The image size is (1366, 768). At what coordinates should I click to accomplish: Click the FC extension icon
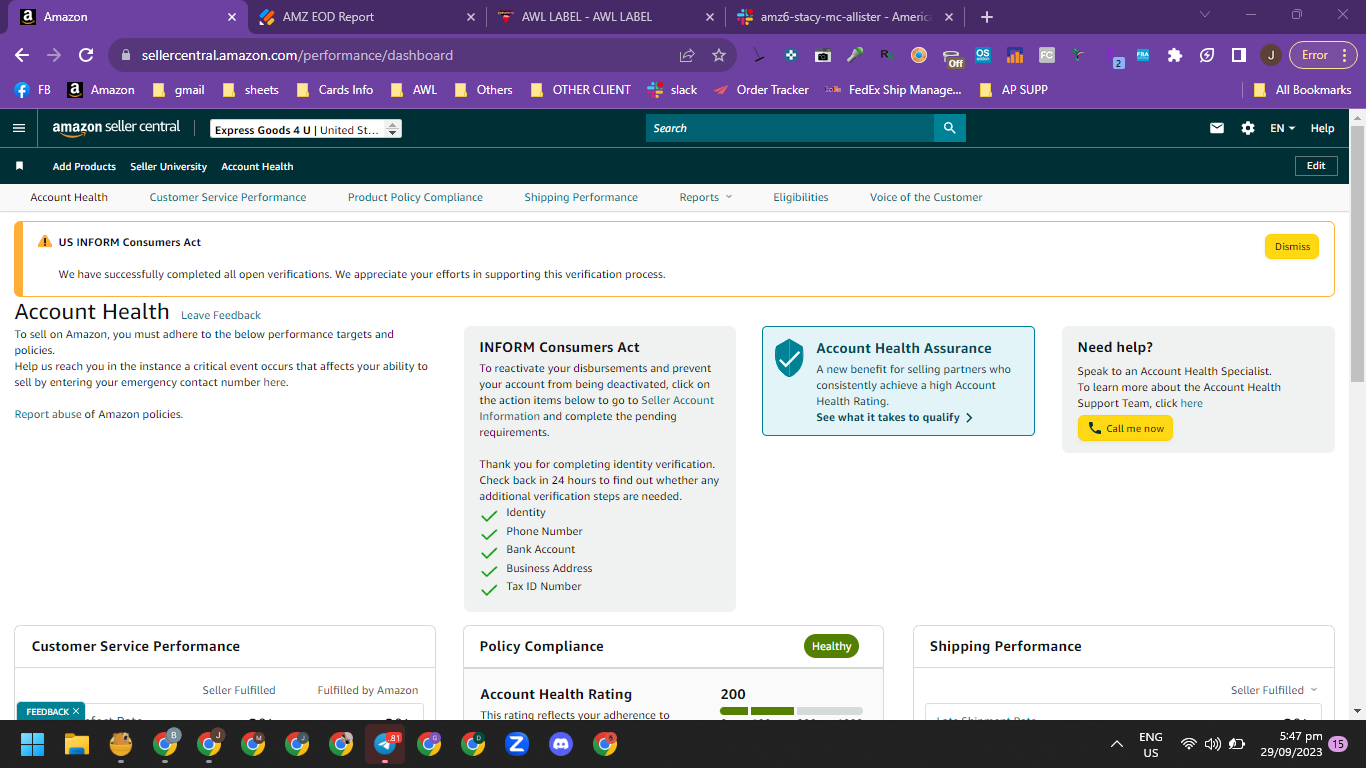click(x=1047, y=55)
